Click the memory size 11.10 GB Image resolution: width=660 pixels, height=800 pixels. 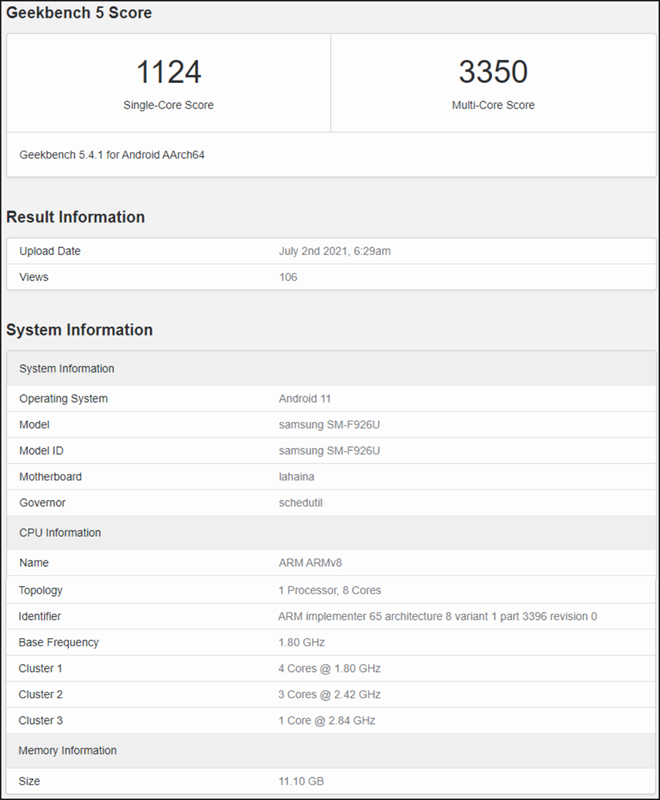(301, 780)
